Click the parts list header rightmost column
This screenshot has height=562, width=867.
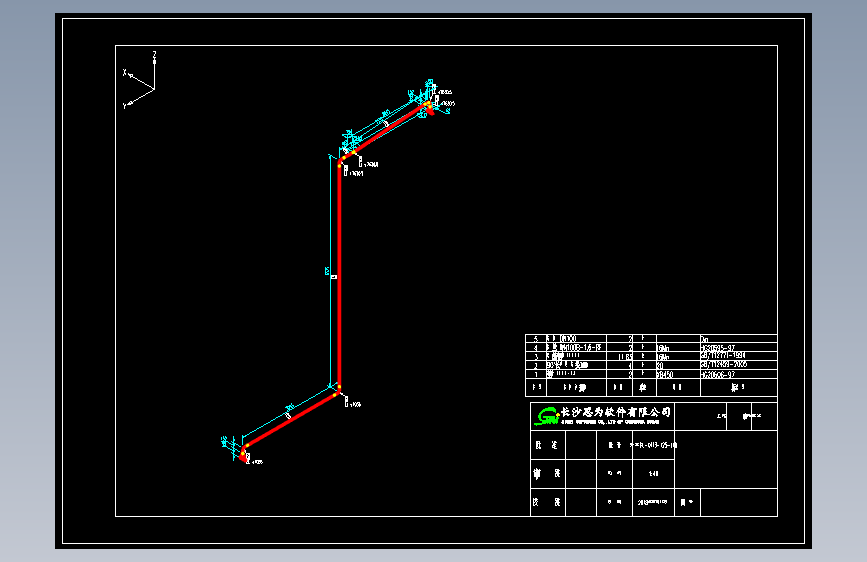[x=738, y=388]
